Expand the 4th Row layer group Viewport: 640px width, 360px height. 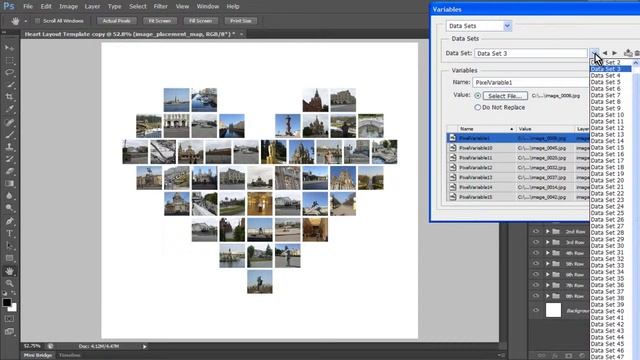point(548,253)
